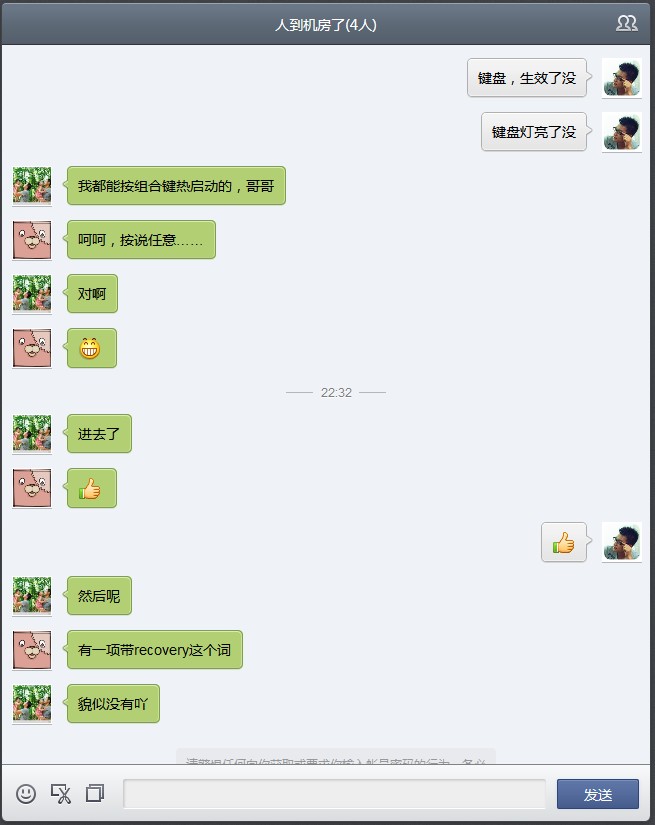This screenshot has width=655, height=825.
Task: Select the message 有一项带recovery这个词
Action: pyautogui.click(x=155, y=650)
